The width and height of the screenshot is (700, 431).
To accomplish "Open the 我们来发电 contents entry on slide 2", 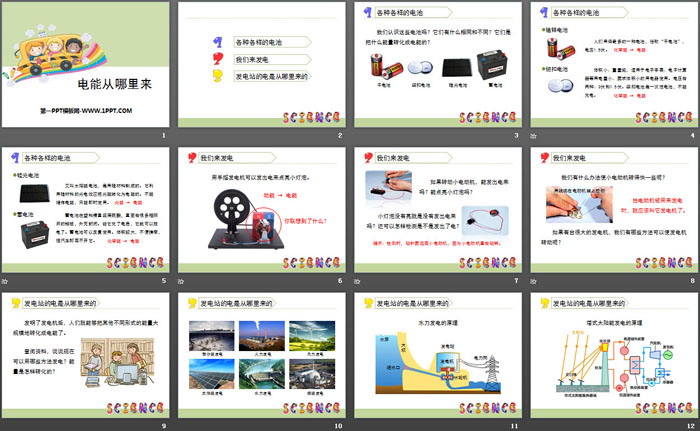I will [255, 60].
